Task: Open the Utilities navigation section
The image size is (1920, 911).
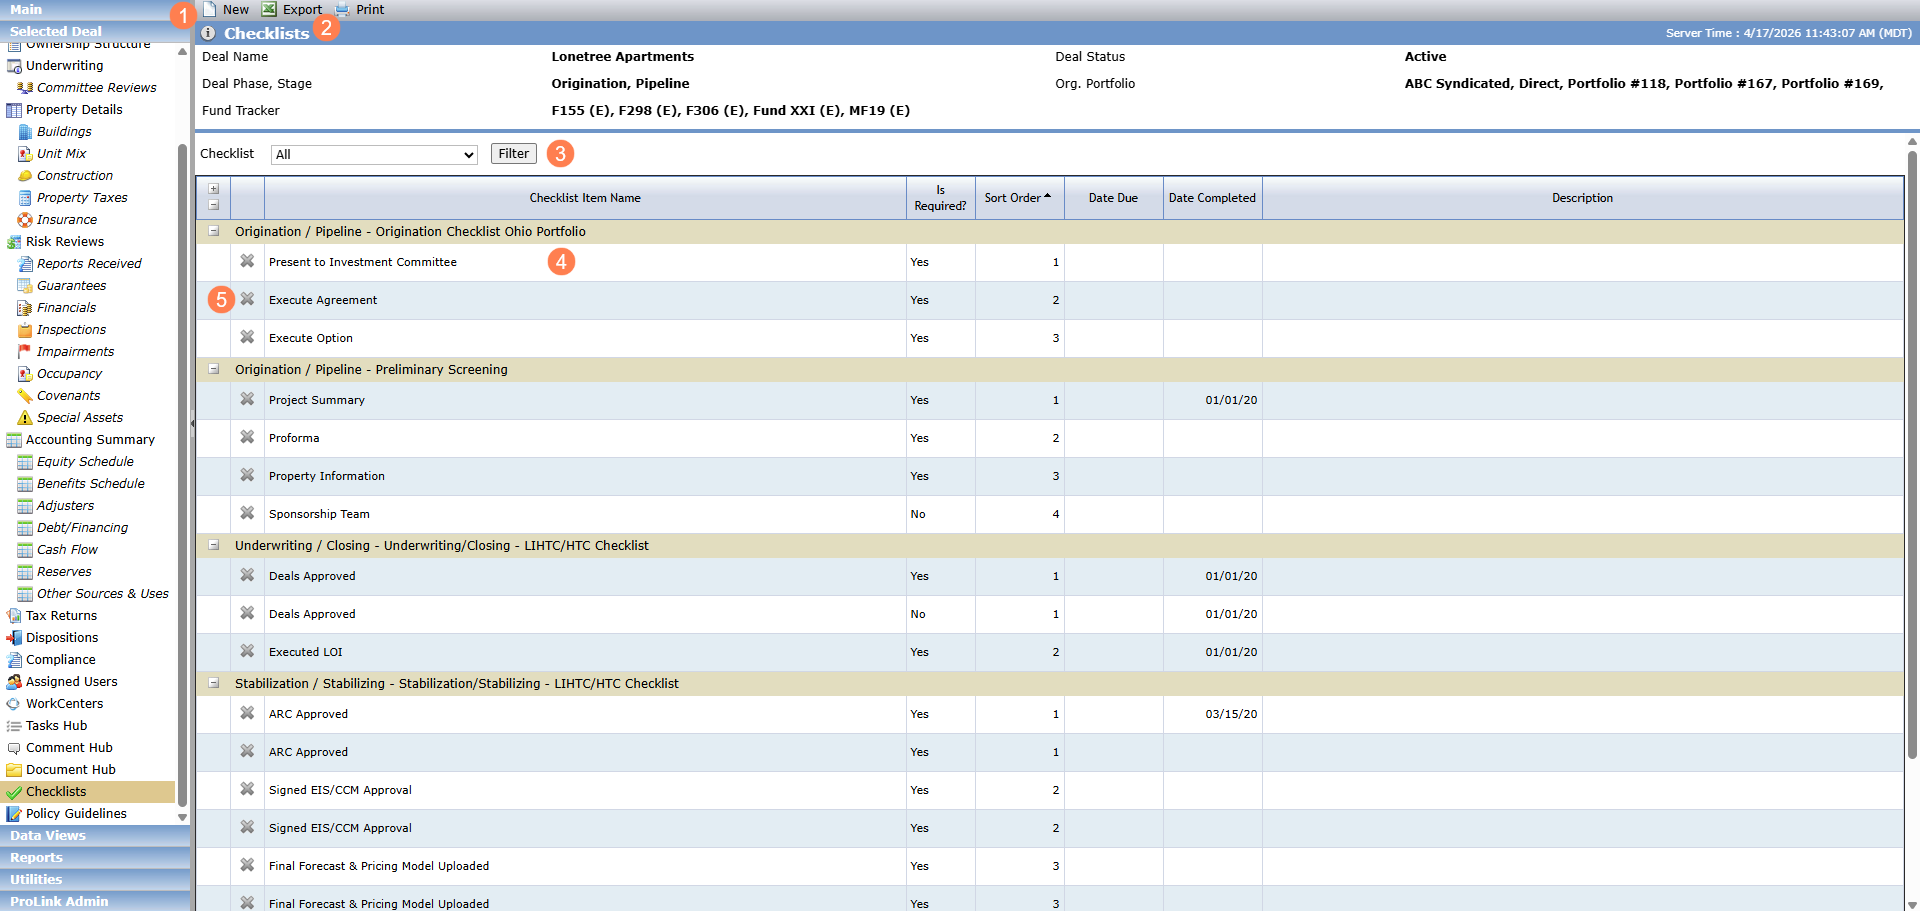Action: tap(95, 880)
